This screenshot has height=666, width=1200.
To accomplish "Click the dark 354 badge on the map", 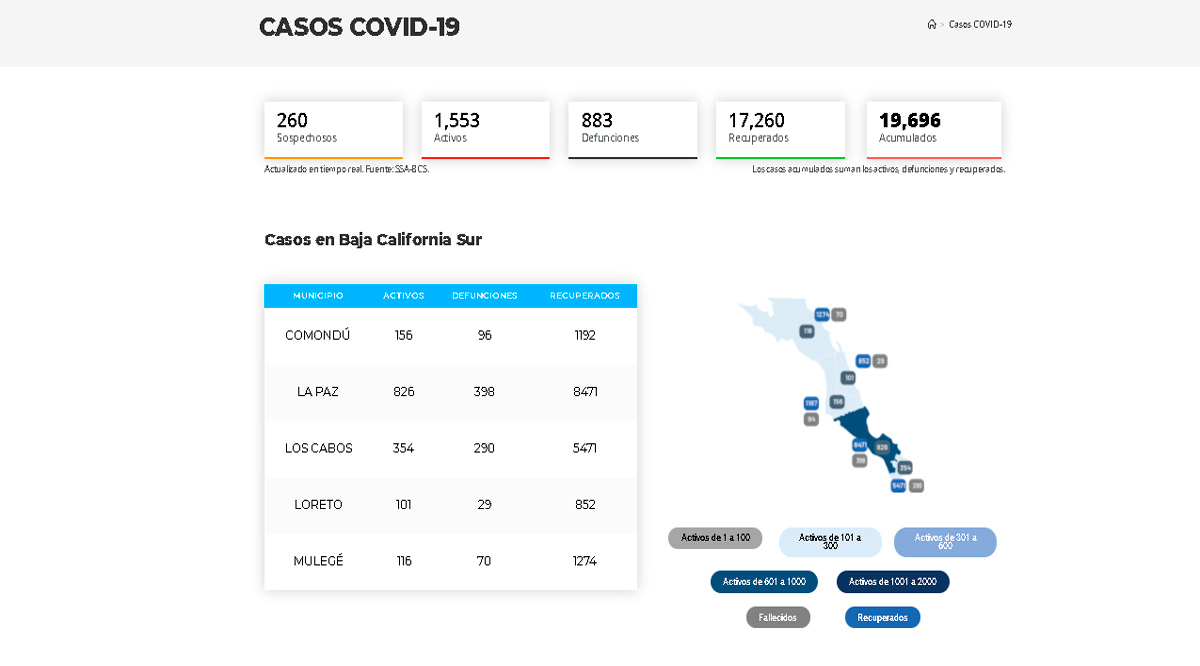I will coord(904,468).
